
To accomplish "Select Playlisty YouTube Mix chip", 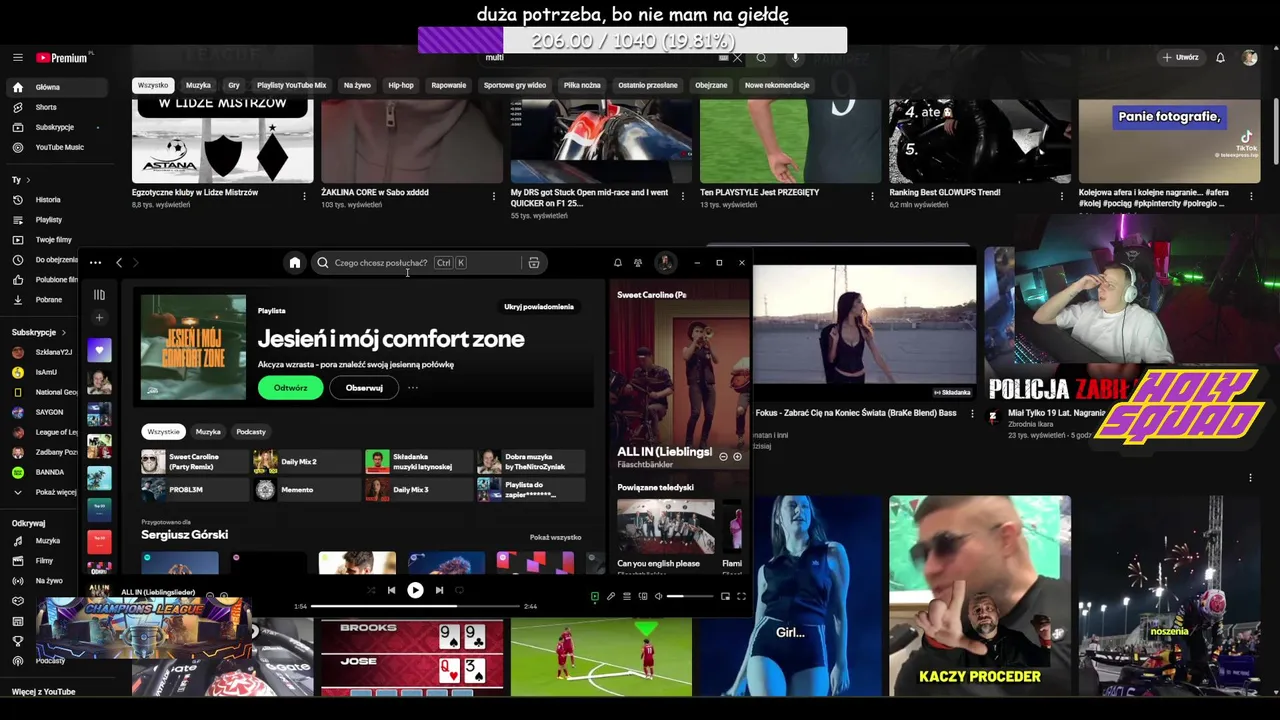I will 291,85.
